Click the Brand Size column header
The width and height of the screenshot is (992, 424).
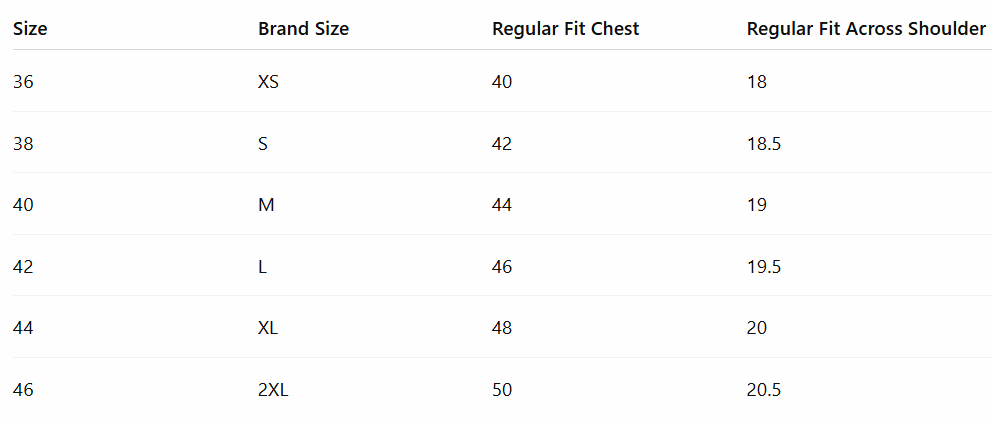(x=303, y=29)
